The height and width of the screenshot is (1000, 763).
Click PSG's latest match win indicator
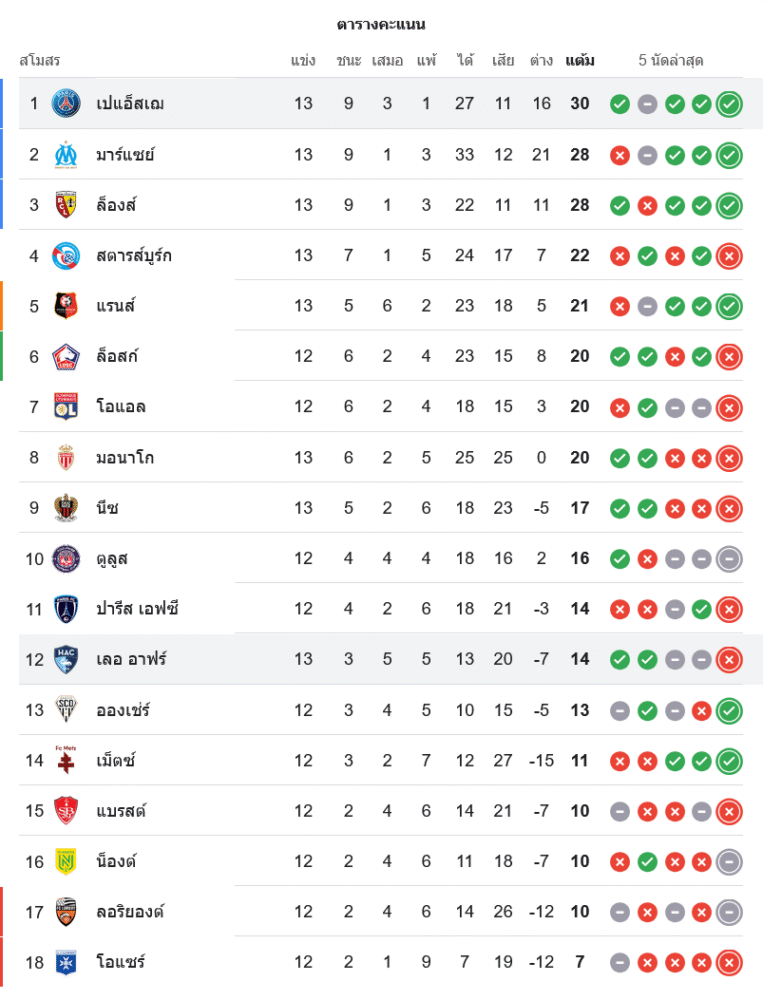pos(730,104)
